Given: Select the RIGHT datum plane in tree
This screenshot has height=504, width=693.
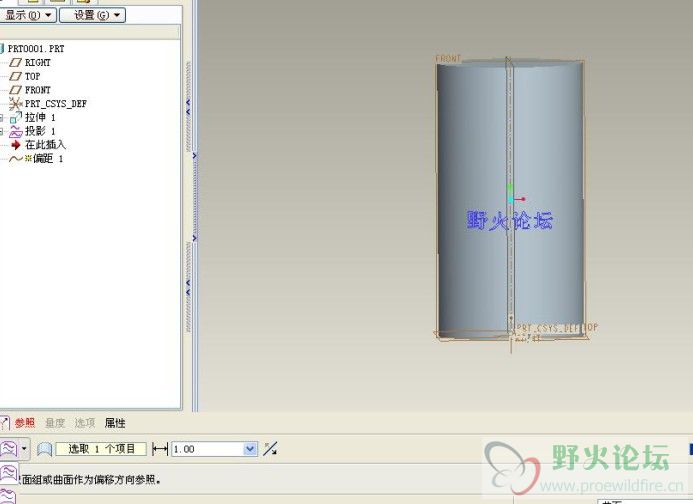Looking at the screenshot, I should tap(37, 63).
